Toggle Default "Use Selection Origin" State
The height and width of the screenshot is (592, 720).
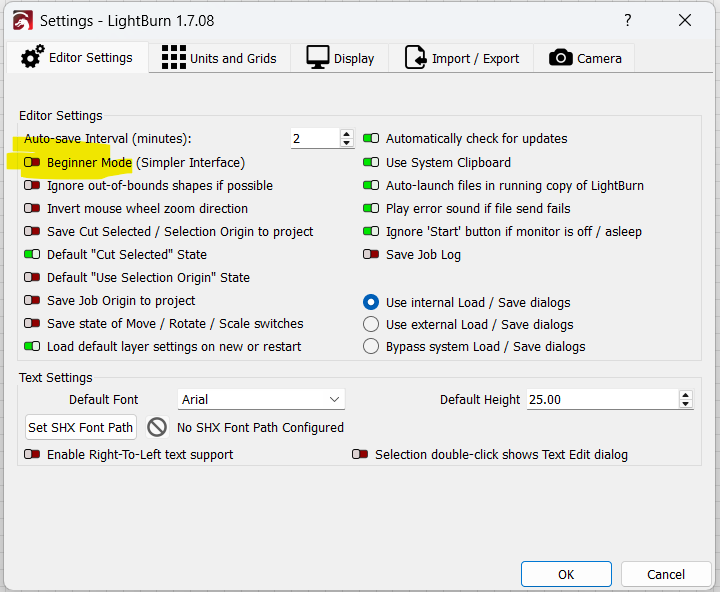32,277
